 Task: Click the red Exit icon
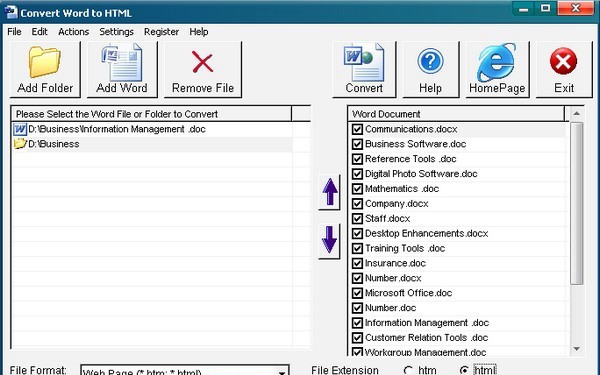point(564,69)
